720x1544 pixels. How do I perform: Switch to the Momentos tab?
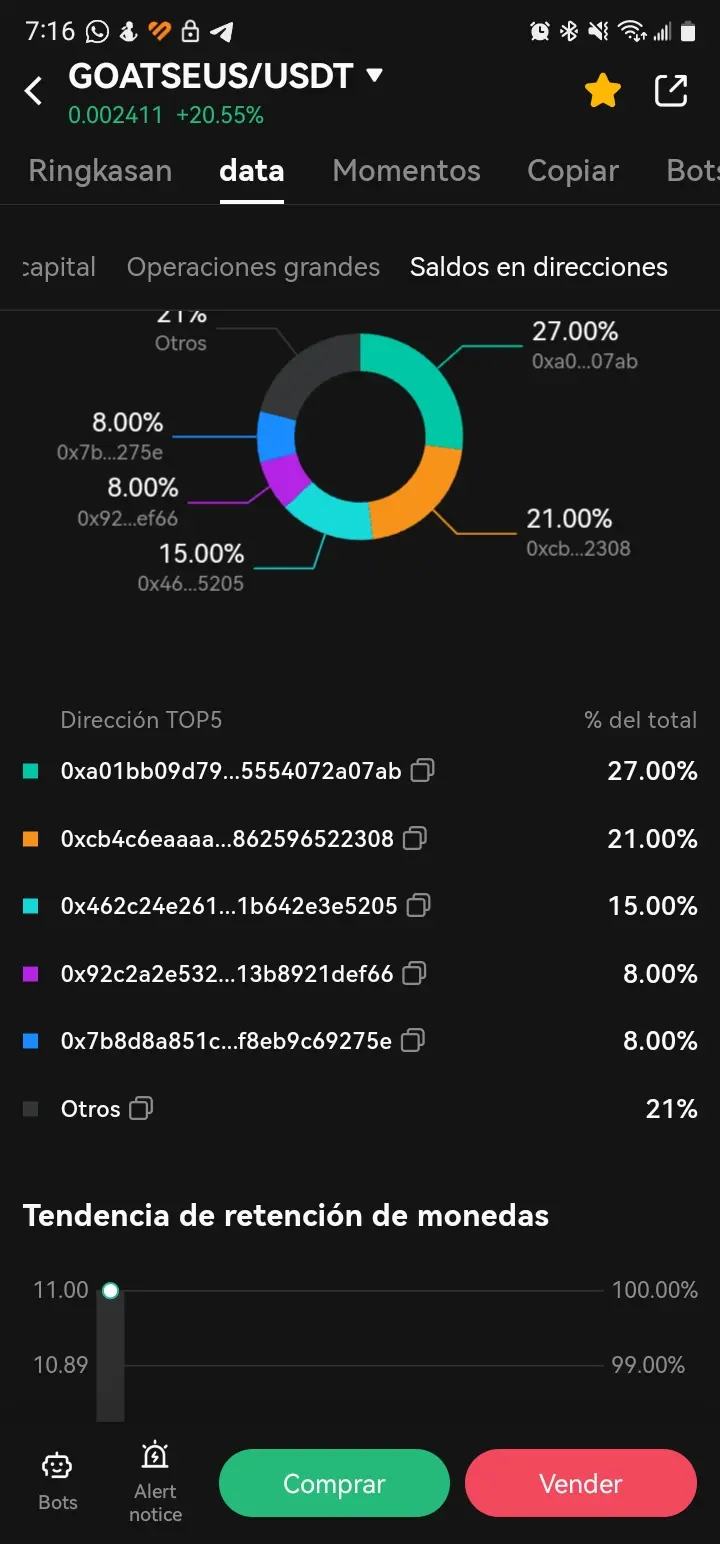406,171
